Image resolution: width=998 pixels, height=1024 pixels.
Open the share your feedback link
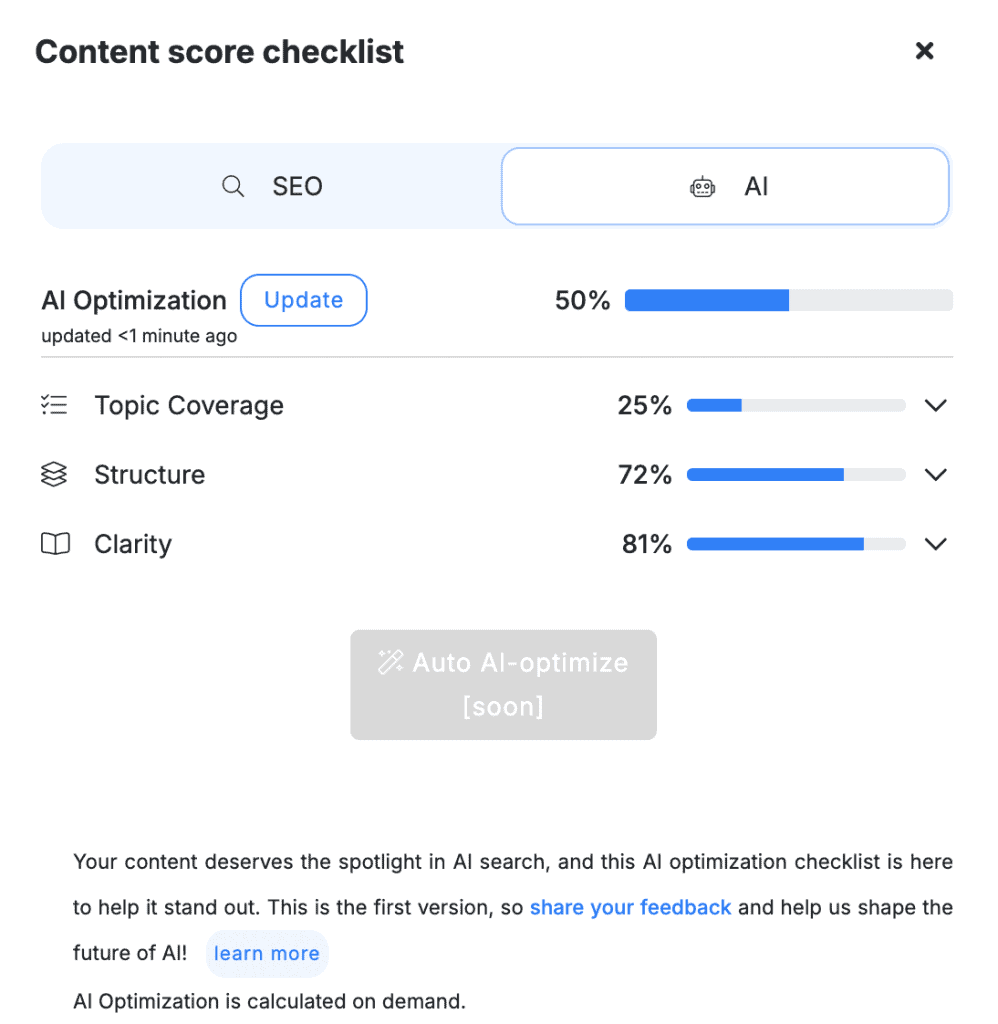[630, 908]
